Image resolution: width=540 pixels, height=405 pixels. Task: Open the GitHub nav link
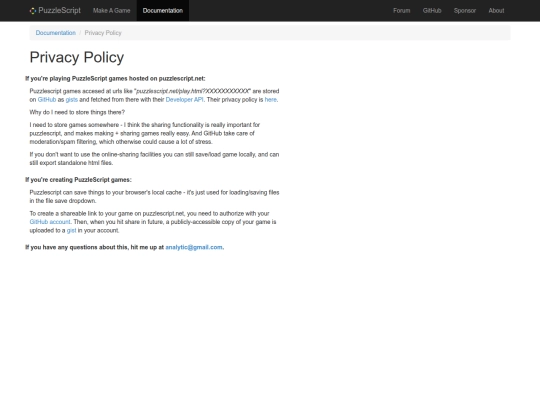coord(432,11)
